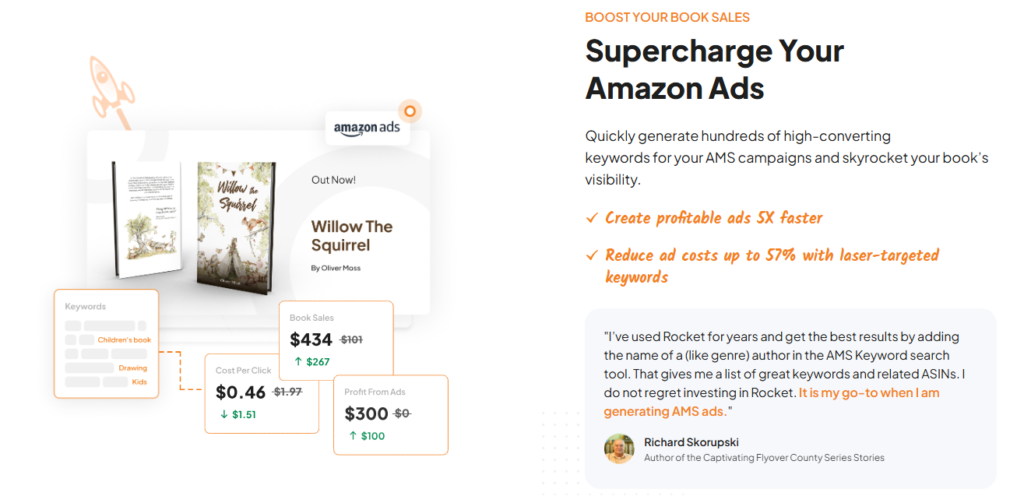
Task: Click the Book Sales $434 card
Action: pos(336,340)
